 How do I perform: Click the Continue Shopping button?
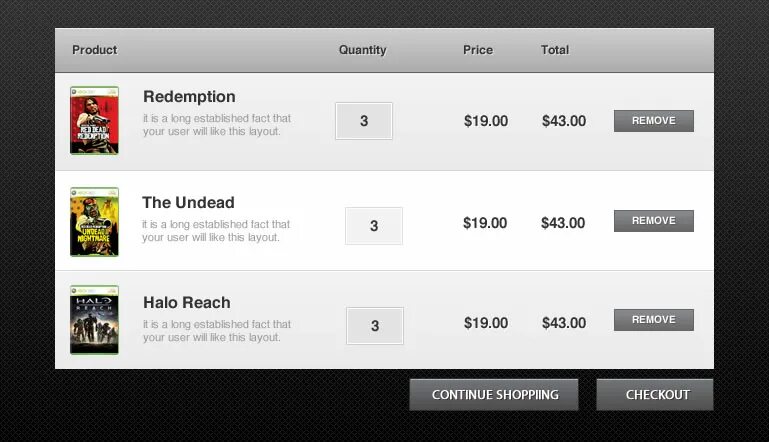coord(495,395)
